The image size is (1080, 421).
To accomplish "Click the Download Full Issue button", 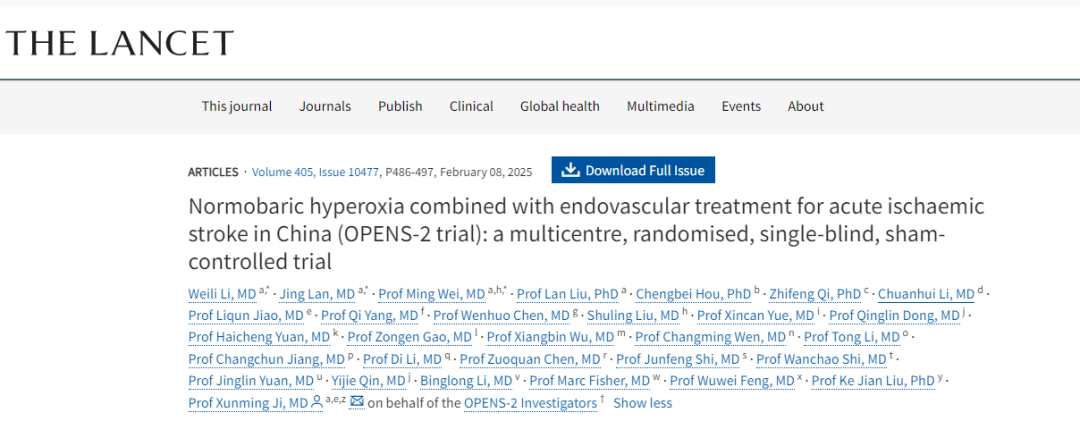I will click(633, 170).
